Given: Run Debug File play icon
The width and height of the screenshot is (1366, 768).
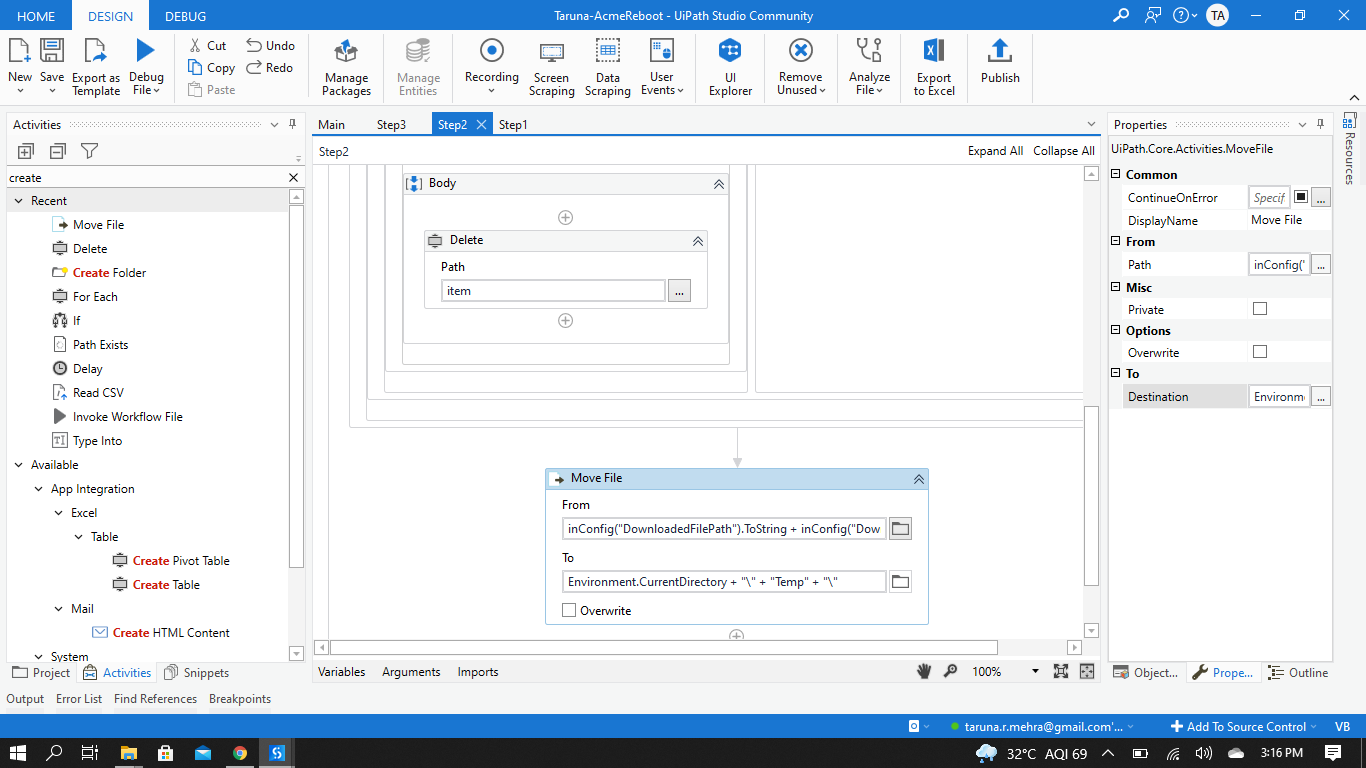Looking at the screenshot, I should pos(146,50).
